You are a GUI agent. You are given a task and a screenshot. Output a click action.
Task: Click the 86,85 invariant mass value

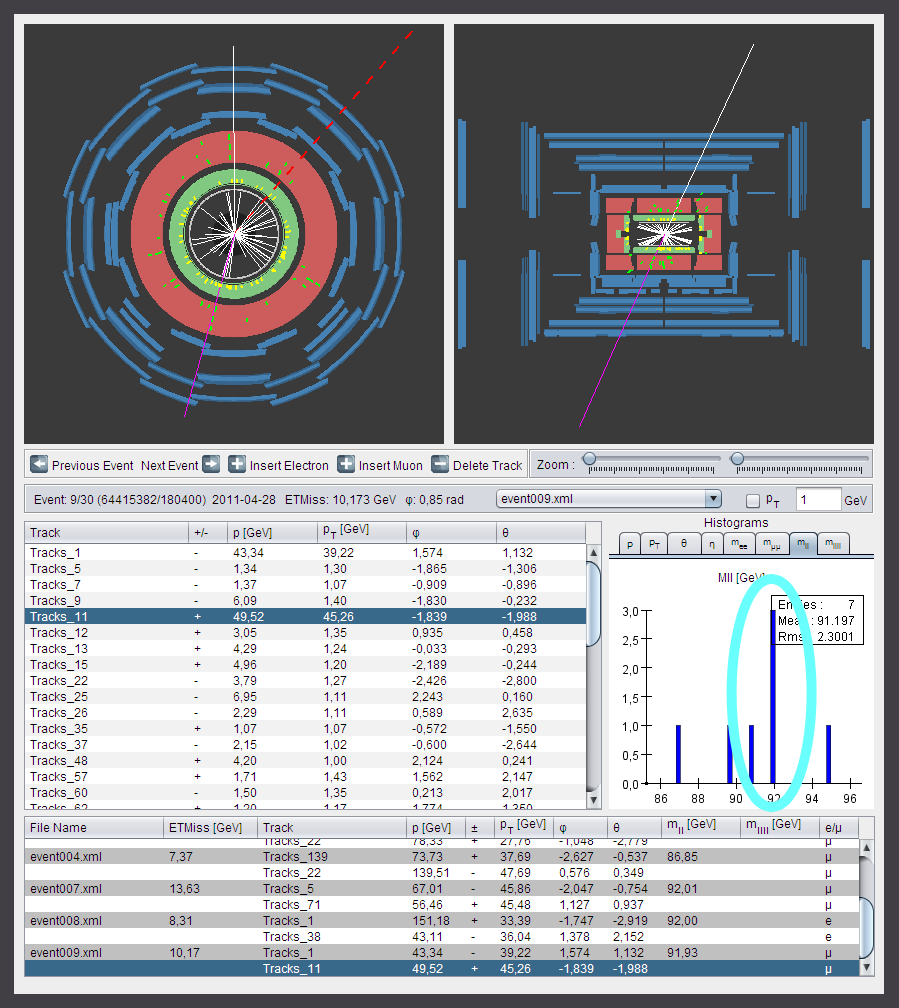682,857
